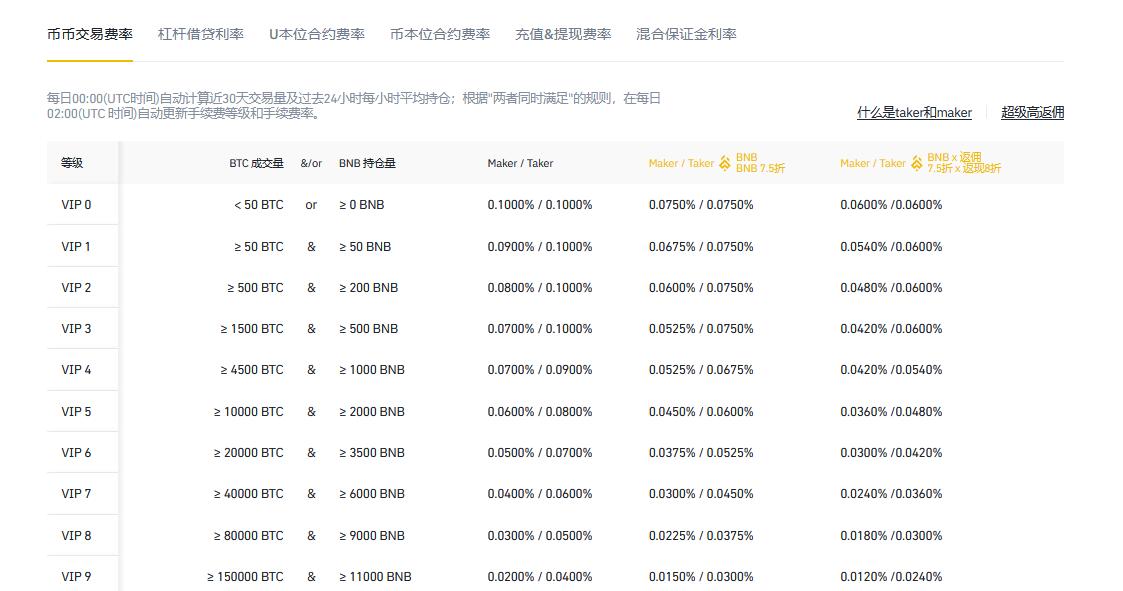Click the ≥ 200 BNB holding cell
1123x591 pixels.
368,288
